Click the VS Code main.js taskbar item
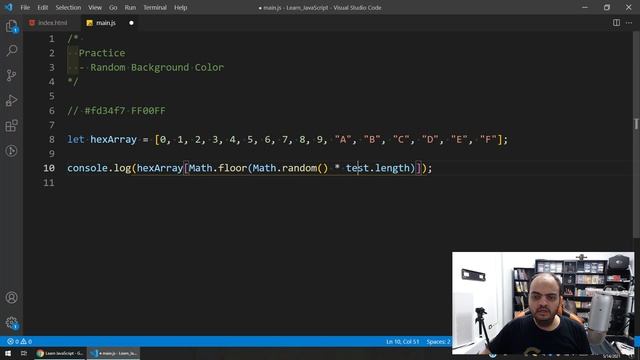640x360 pixels. tap(114, 353)
